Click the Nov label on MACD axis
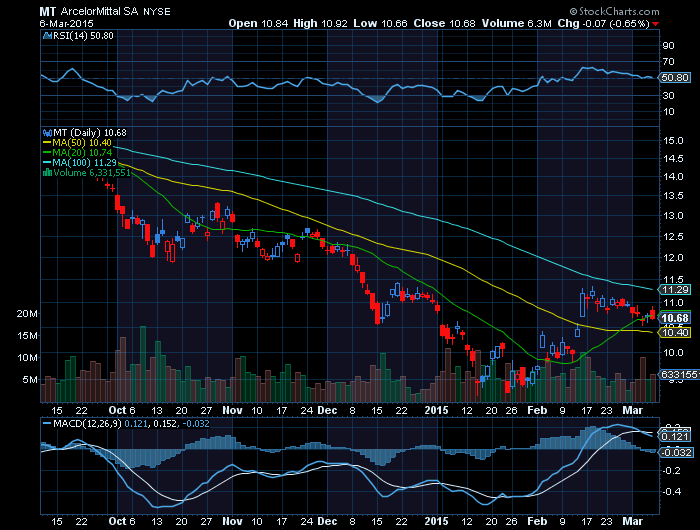Screen dimensions: 700x530 point(232,521)
